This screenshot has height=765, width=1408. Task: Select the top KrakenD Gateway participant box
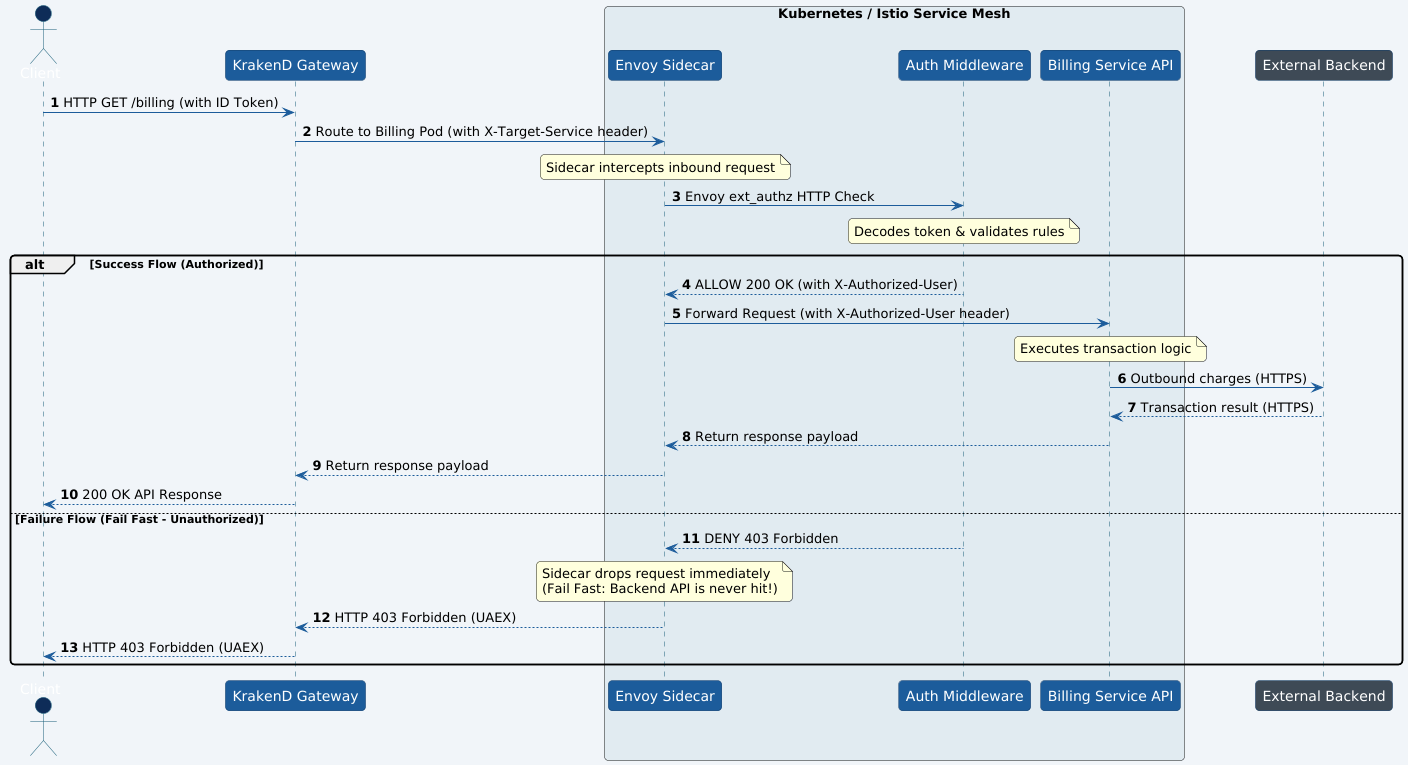pyautogui.click(x=295, y=65)
